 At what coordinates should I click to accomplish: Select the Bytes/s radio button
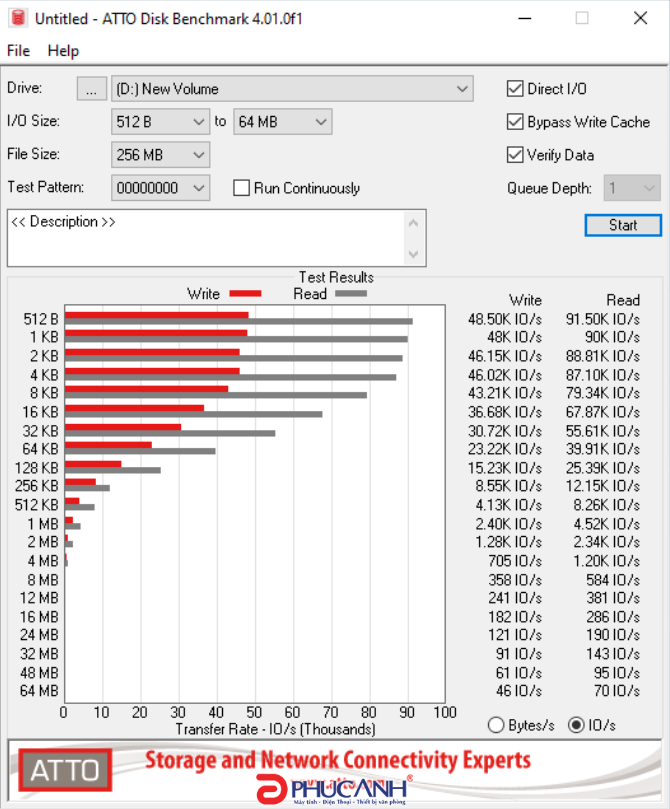point(496,725)
